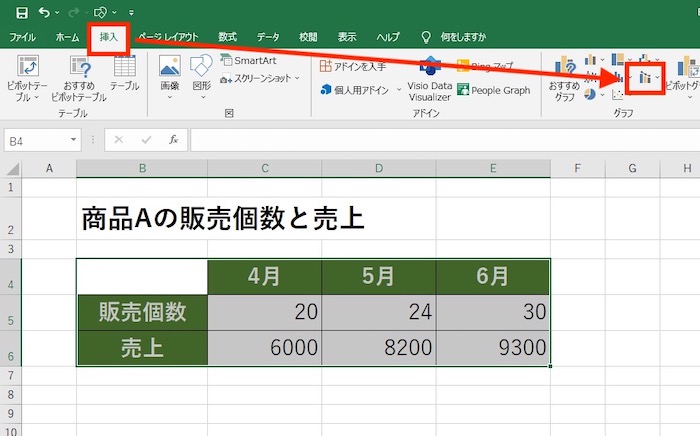Select the 5月 header cell
The width and height of the screenshot is (700, 436).
click(x=379, y=276)
